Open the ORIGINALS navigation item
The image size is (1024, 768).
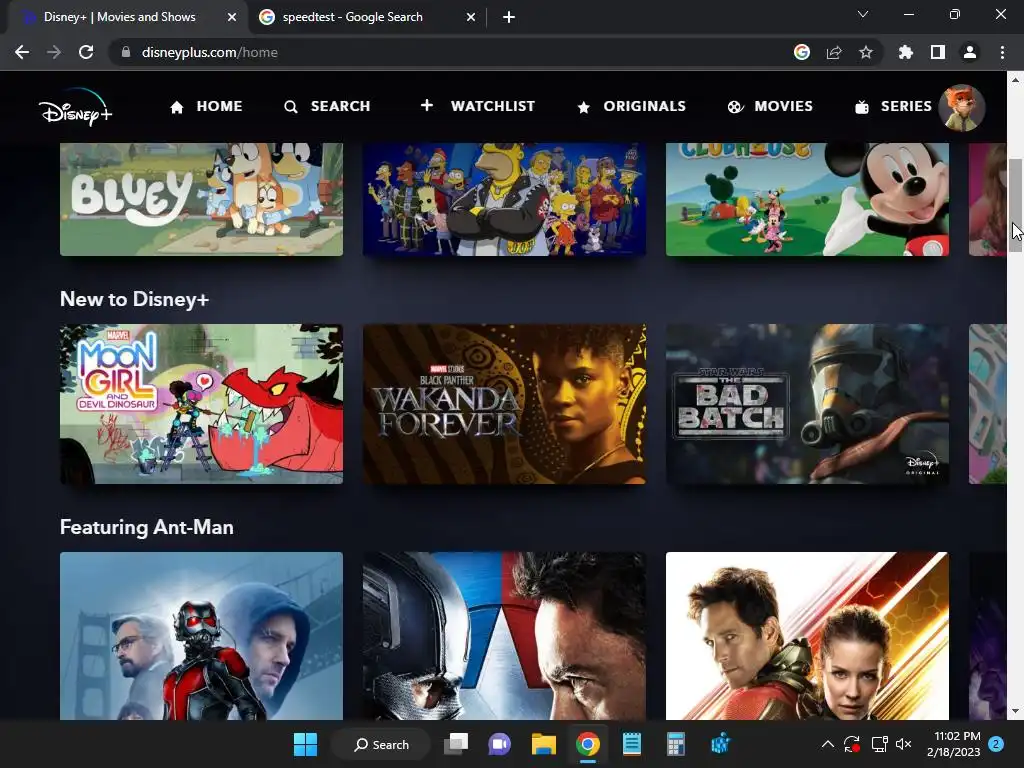tap(632, 106)
